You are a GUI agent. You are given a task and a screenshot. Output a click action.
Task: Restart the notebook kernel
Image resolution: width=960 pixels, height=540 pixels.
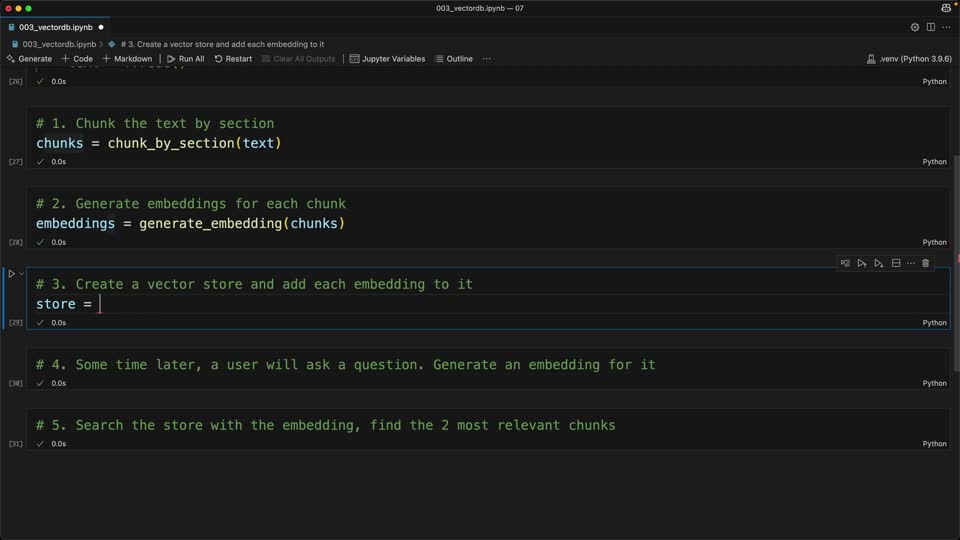pos(233,59)
